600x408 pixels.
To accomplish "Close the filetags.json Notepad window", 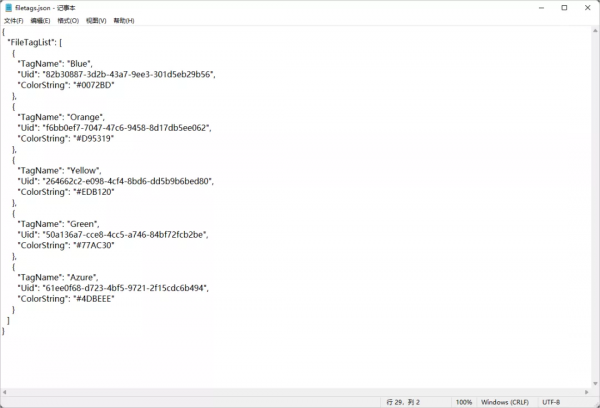I will pyautogui.click(x=588, y=8).
